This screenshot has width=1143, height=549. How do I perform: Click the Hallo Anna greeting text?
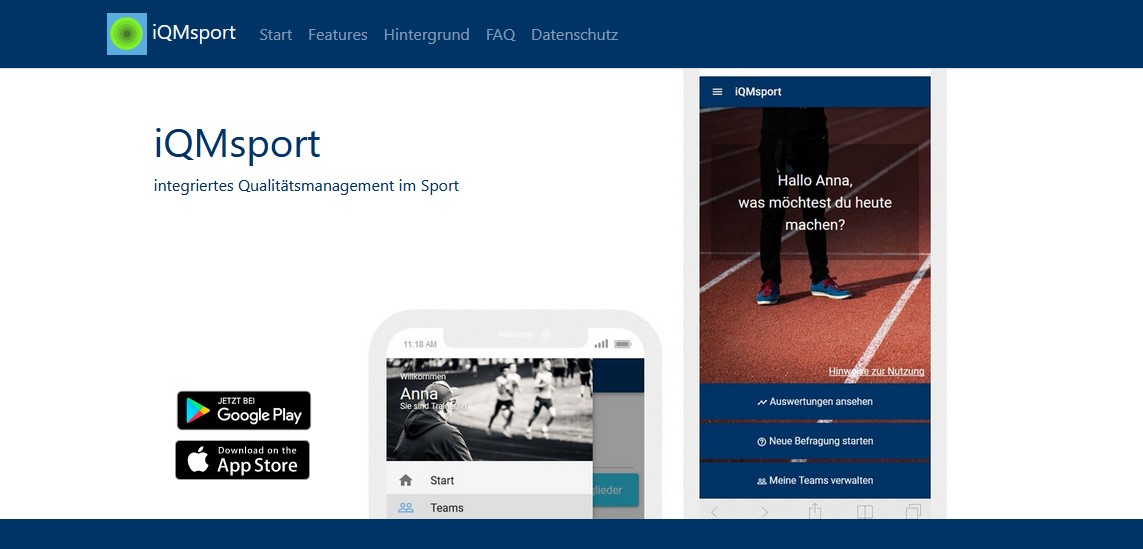click(815, 203)
